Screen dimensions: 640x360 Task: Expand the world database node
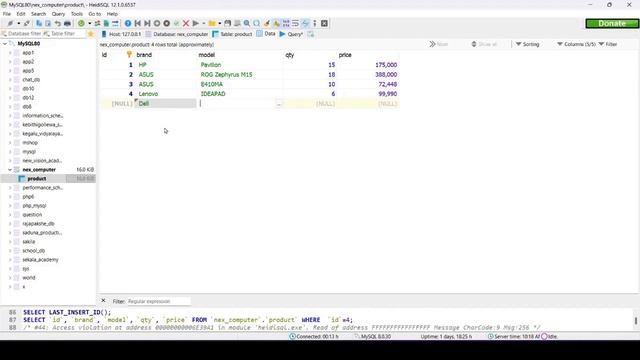(x=10, y=278)
